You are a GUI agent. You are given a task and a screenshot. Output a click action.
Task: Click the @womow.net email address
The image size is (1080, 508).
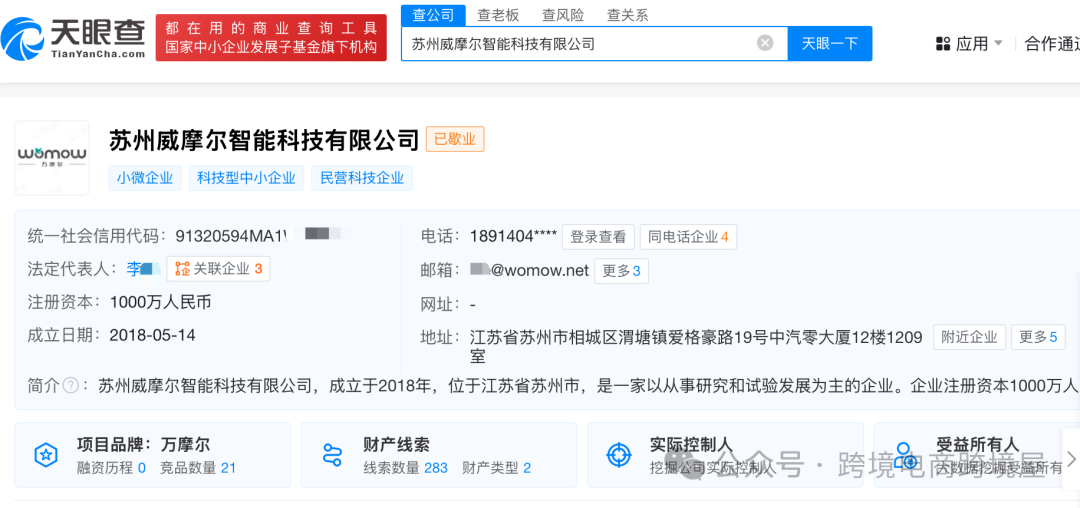click(x=530, y=271)
